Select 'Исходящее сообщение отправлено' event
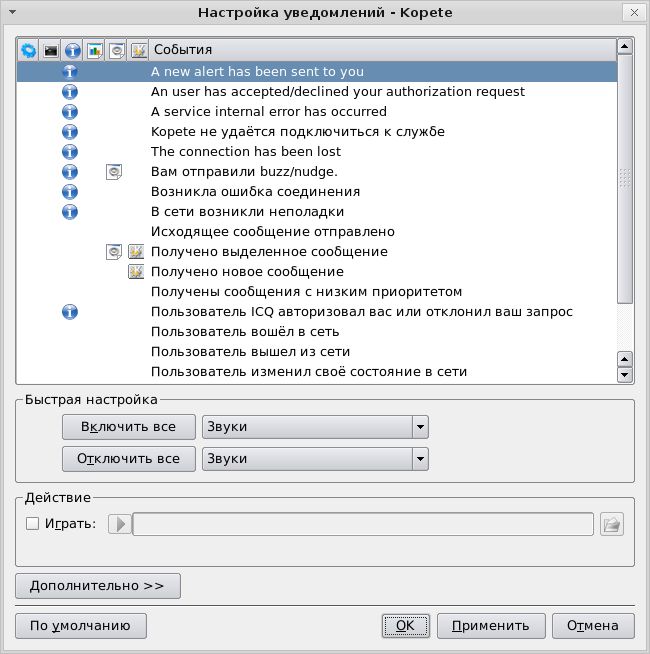Viewport: 650px width, 654px height. pos(272,232)
